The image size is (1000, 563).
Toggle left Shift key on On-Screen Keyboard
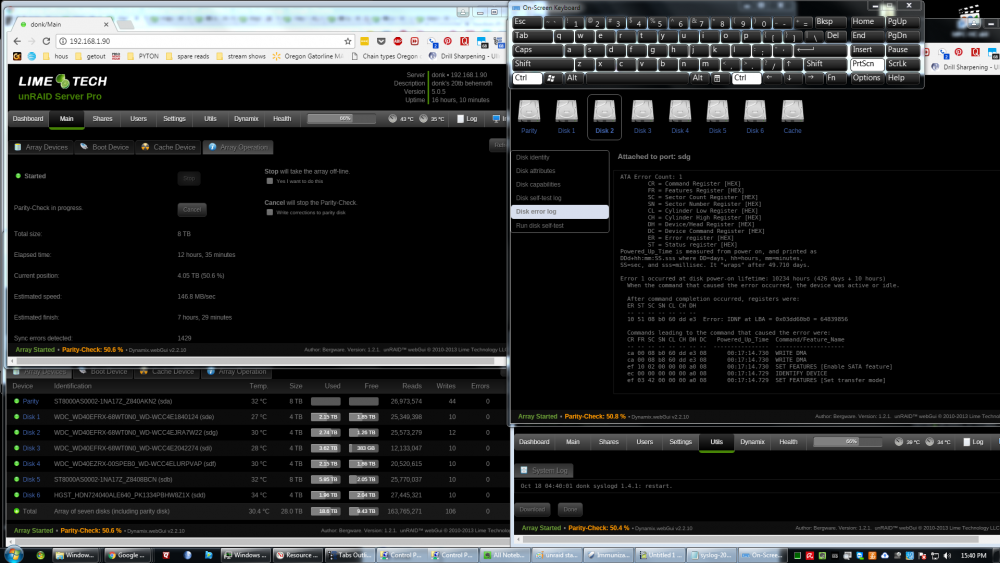542,64
